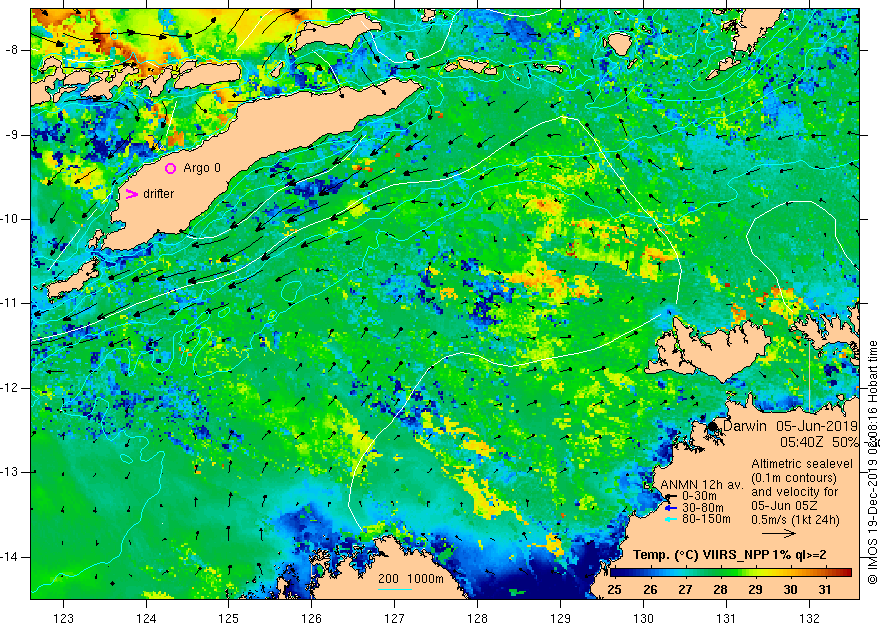This screenshot has height=630, width=880.
Task: Click the latitude label '-11'
Action: tap(10, 303)
